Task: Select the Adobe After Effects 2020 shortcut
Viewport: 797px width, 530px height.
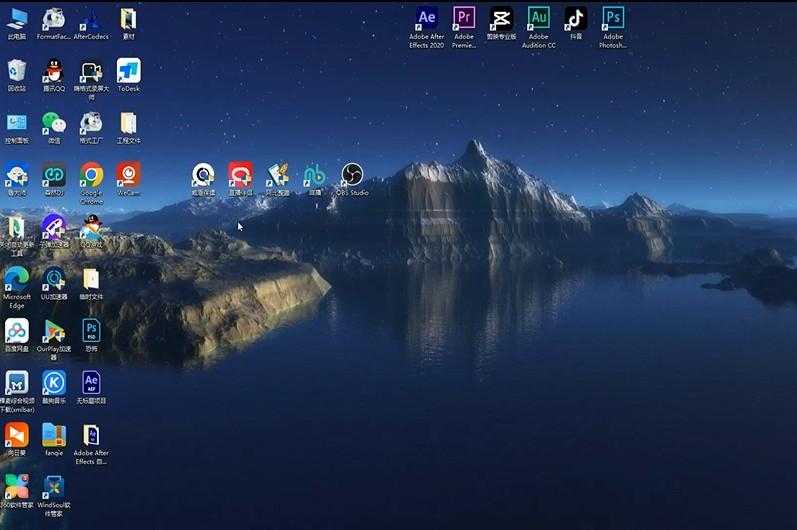Action: (x=427, y=19)
